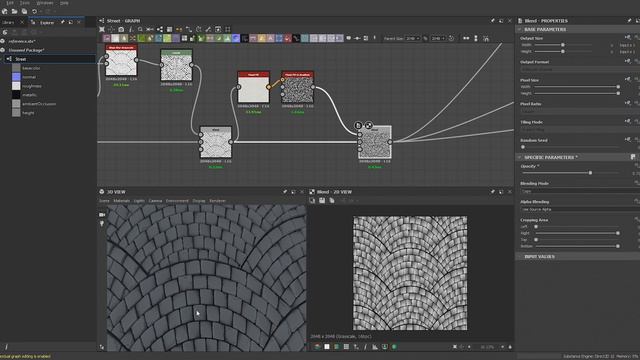
Task: Click the cobblestone preview in 2D view
Action: (410, 273)
